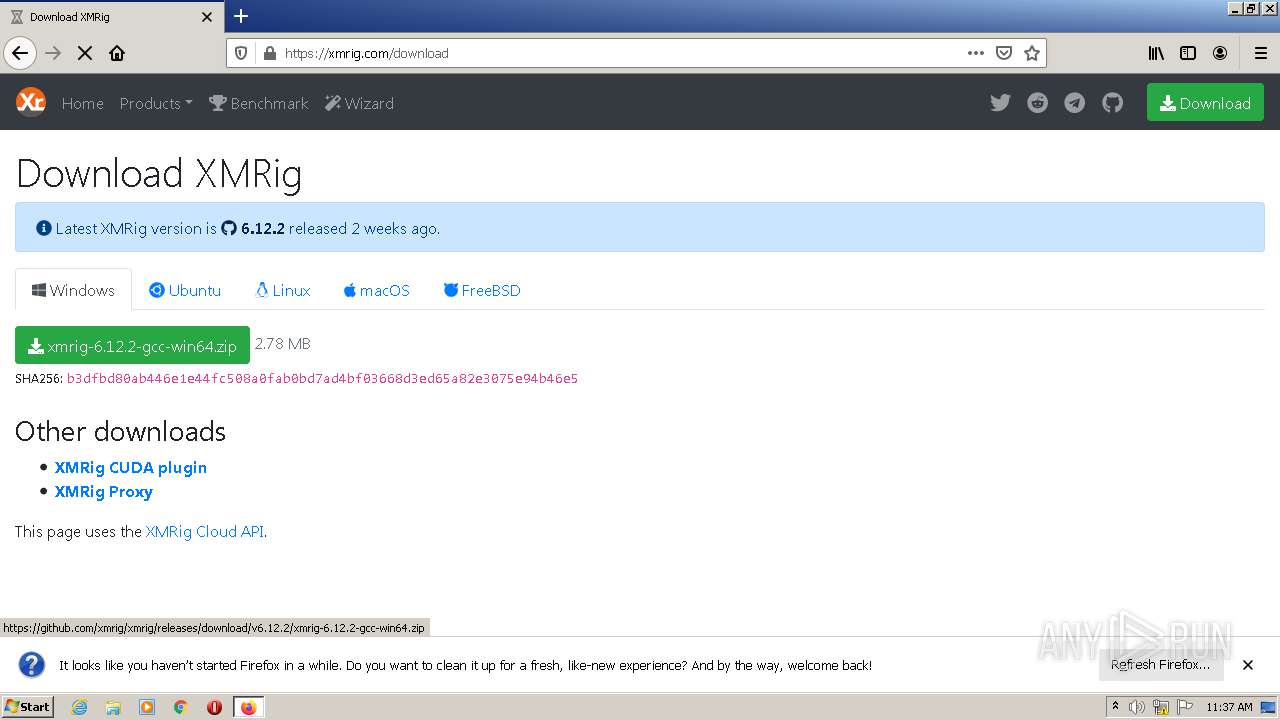Screen dimensions: 1280x720
Task: Download xmrig-6.12.2-gcc-win64.zip
Action: (x=132, y=346)
